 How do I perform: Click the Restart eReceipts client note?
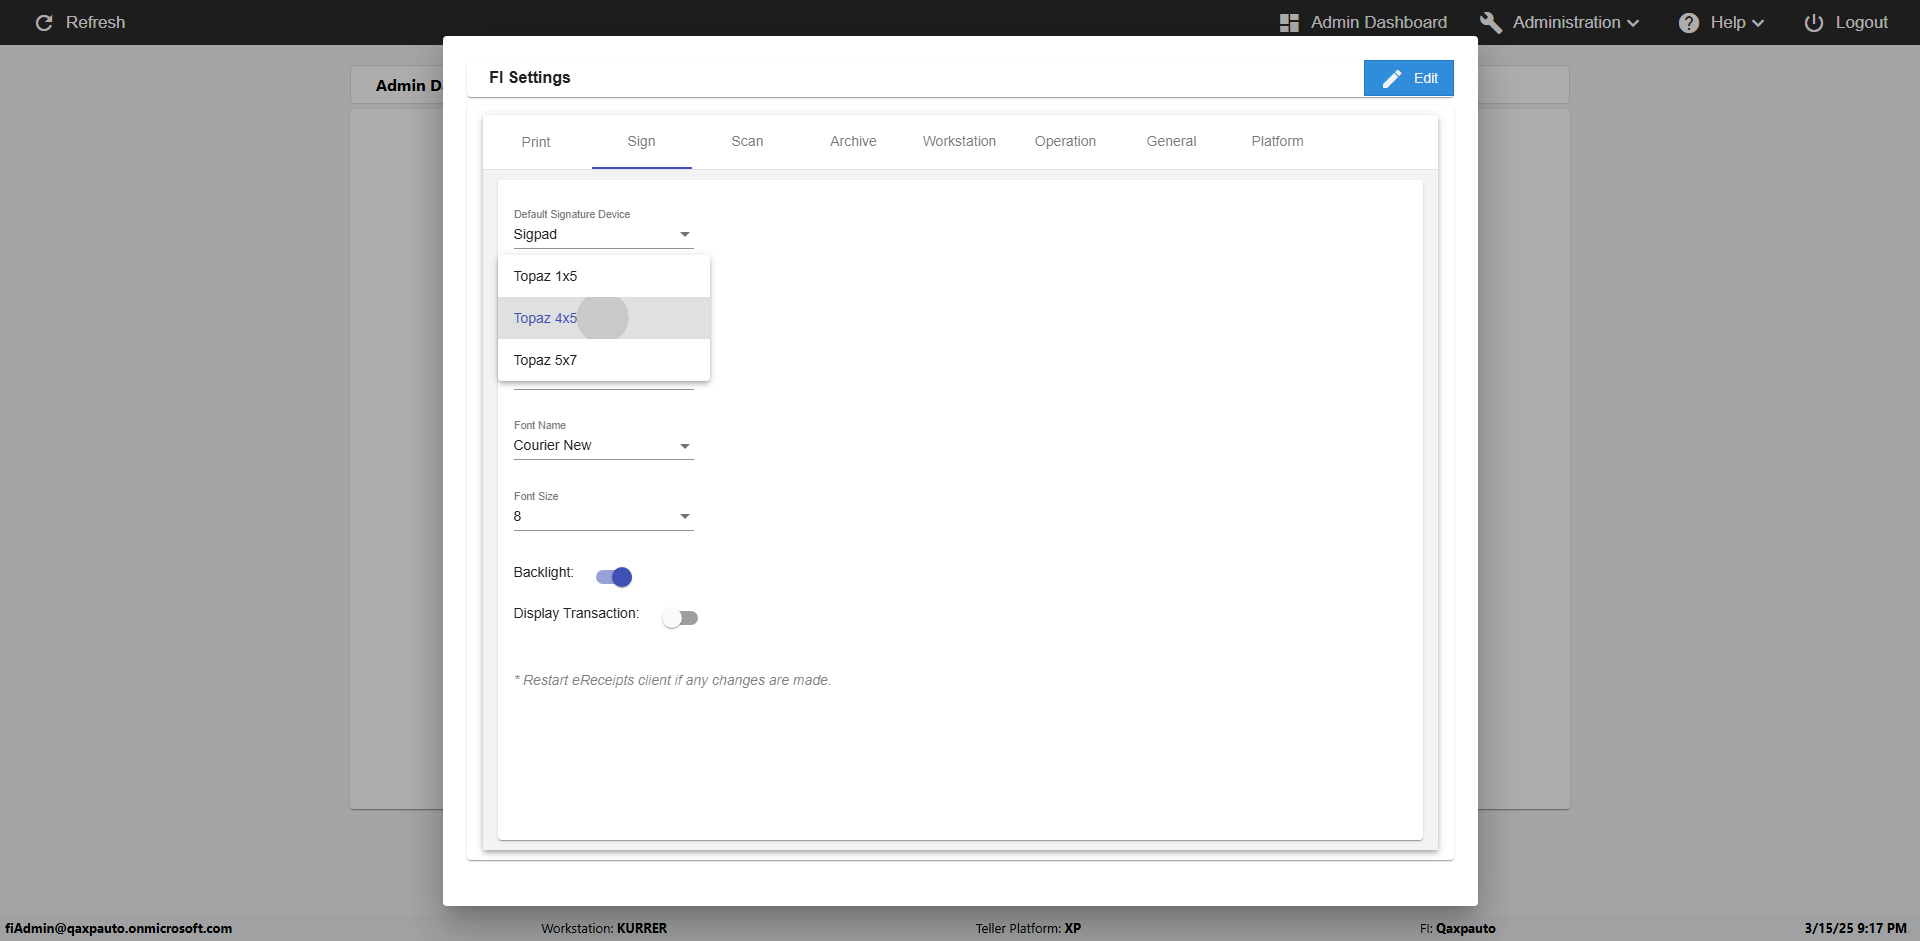[x=672, y=680]
